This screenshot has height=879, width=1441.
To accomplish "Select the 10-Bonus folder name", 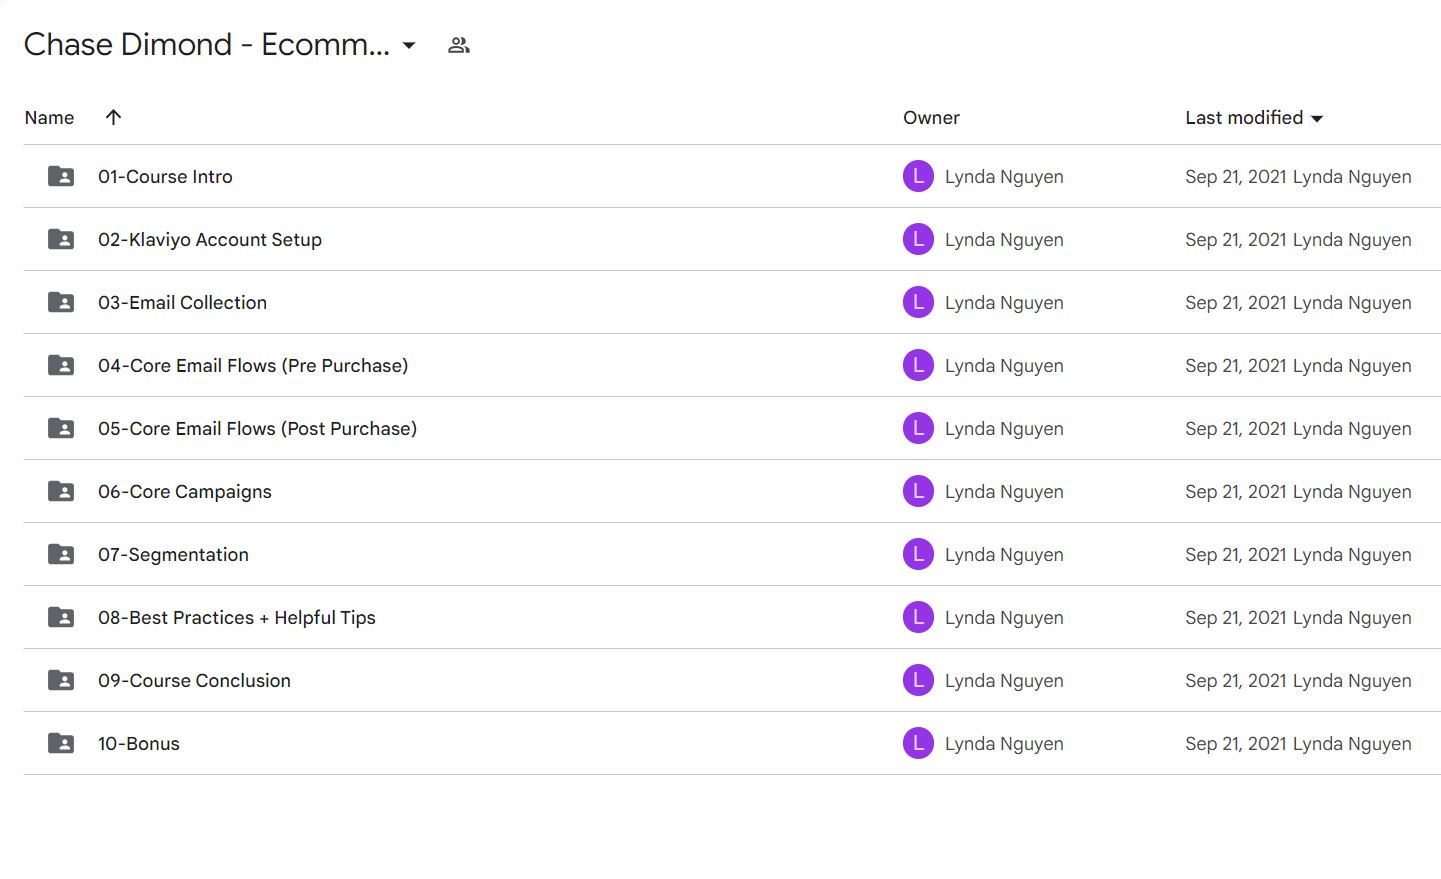I will [139, 744].
